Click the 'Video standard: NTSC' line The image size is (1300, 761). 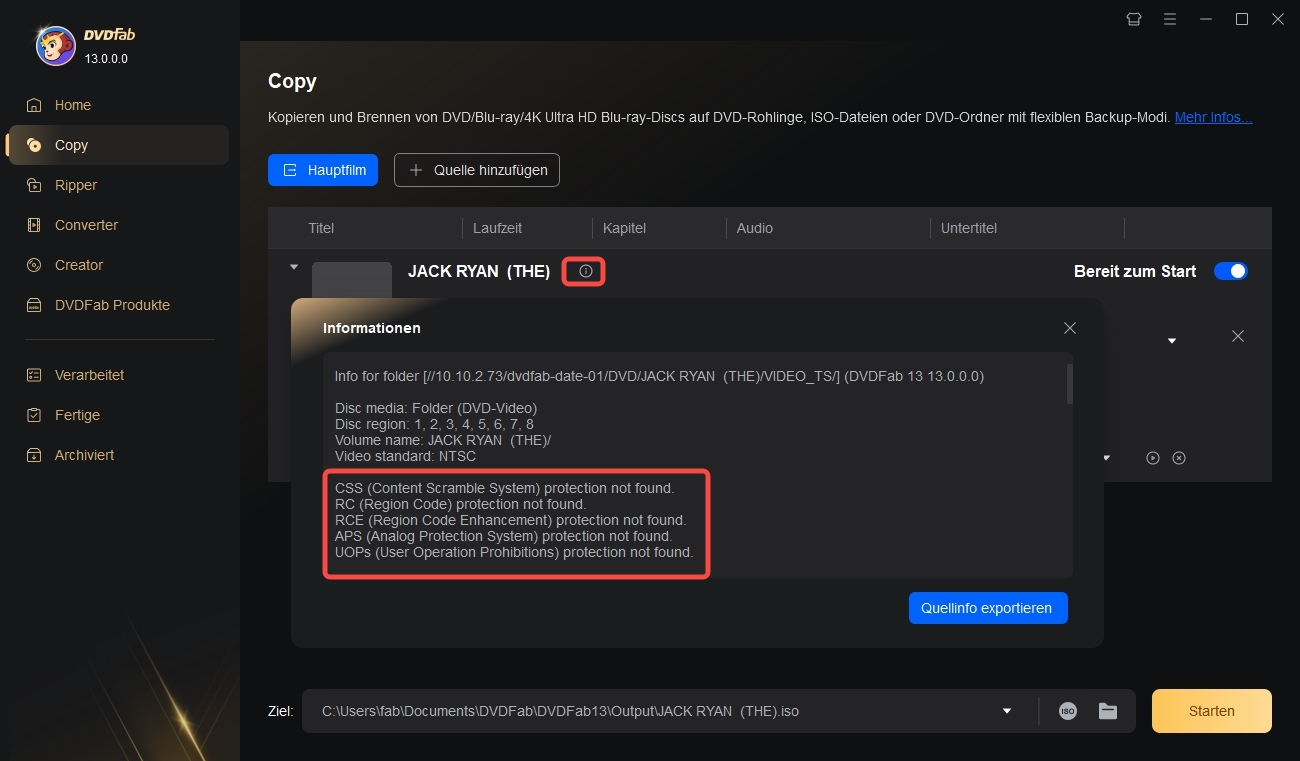pyautogui.click(x=405, y=456)
